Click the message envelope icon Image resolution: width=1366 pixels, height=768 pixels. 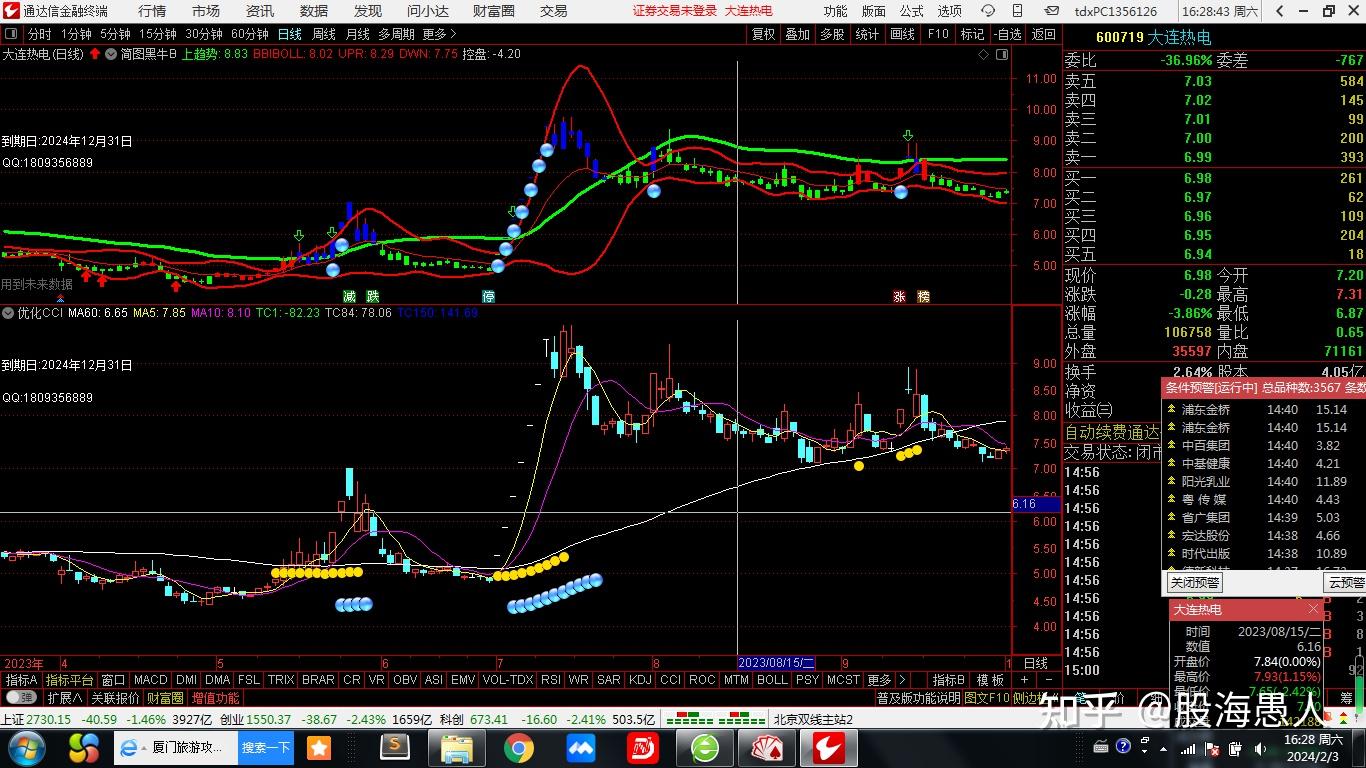coord(1051,11)
